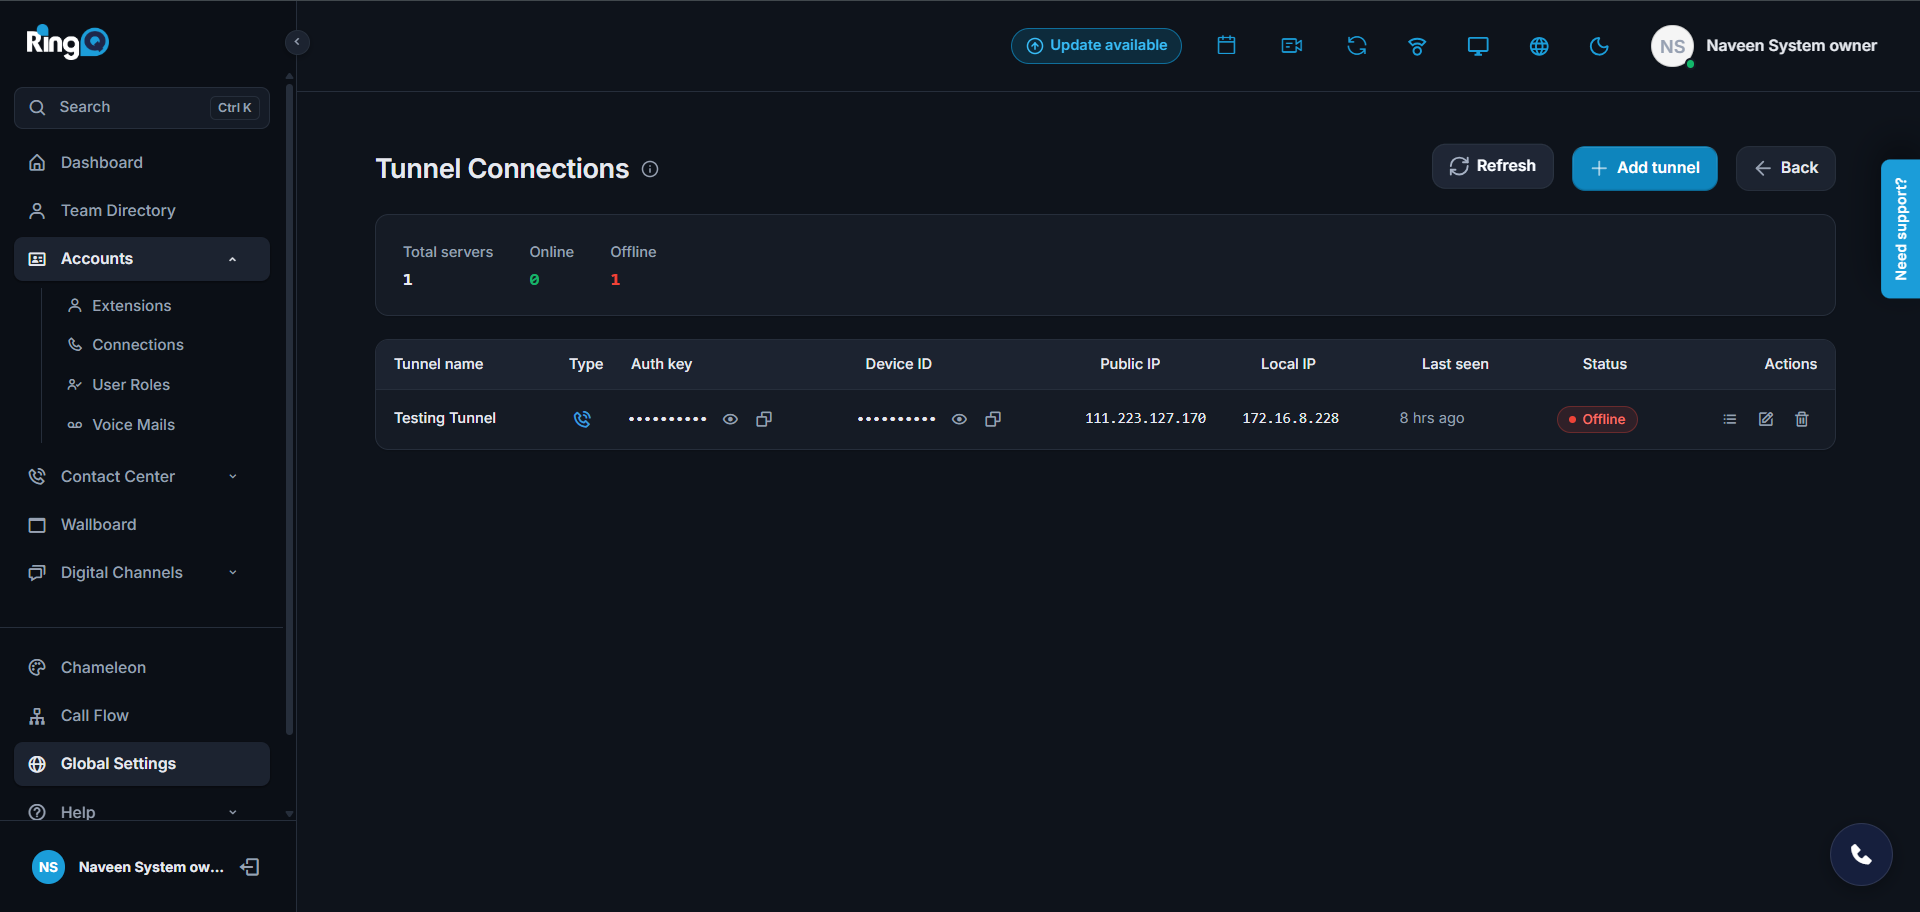Screen dimensions: 1920x912
Task: Click the sidebar vertical scrollbar
Action: [x=290, y=408]
